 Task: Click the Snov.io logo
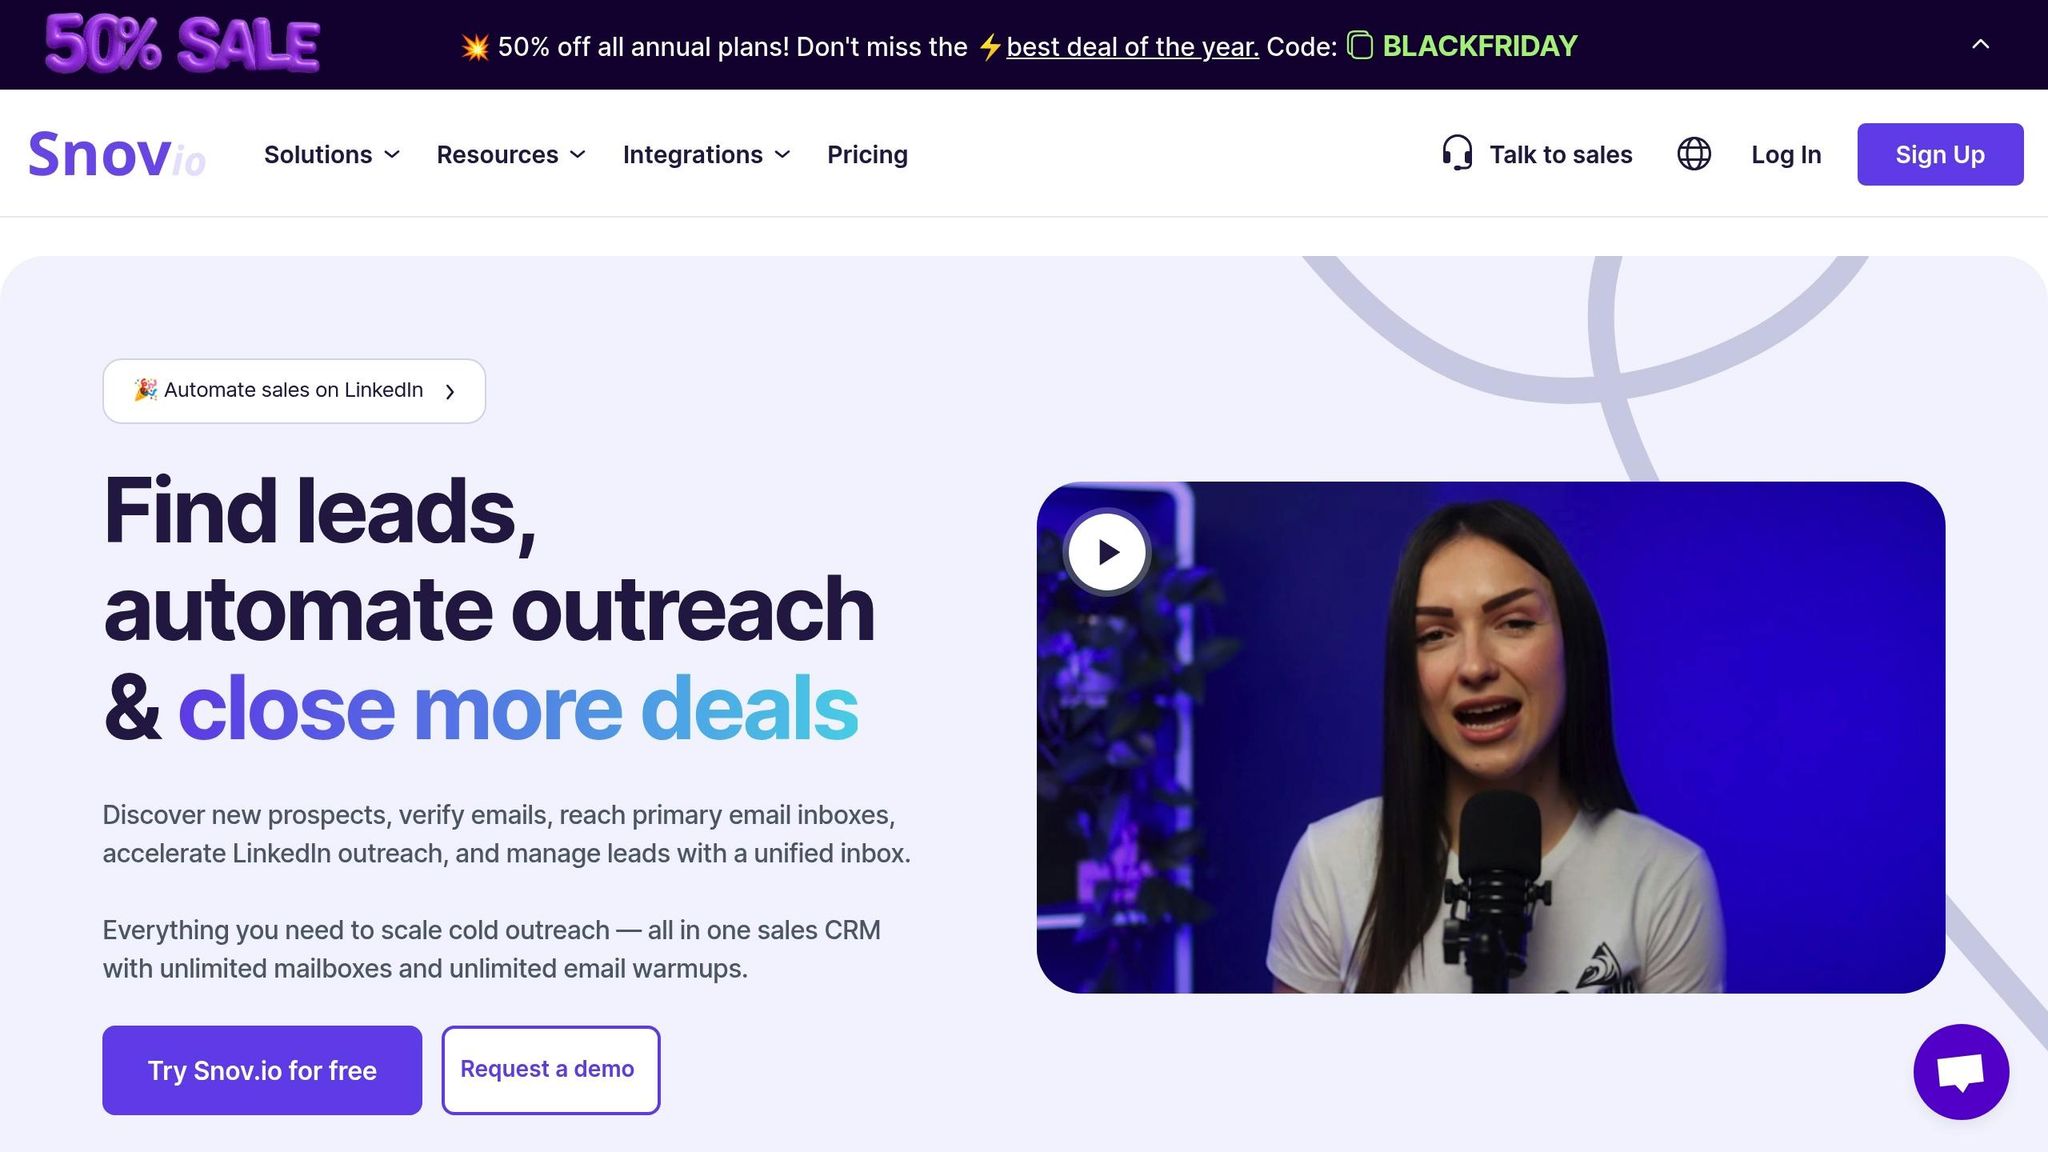[x=117, y=155]
